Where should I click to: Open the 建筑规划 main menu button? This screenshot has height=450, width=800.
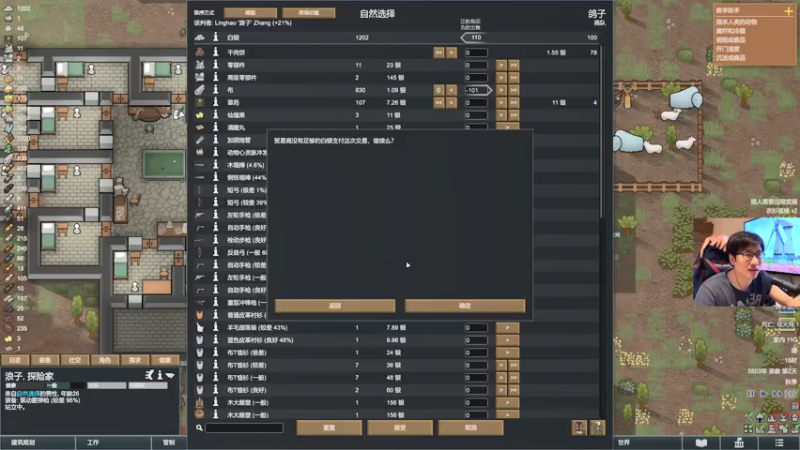point(38,442)
